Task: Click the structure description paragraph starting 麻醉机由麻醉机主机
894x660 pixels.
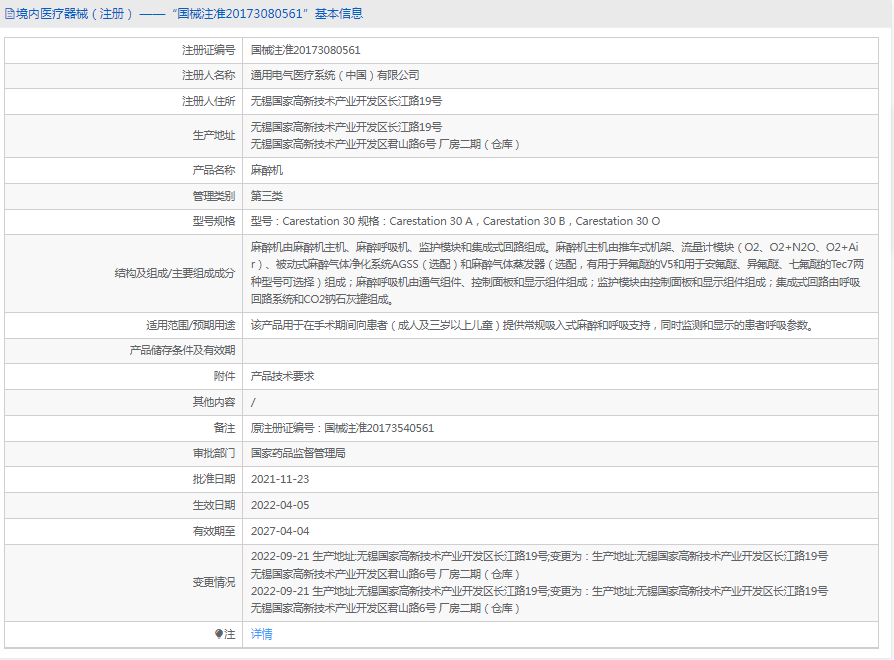Action: coord(558,273)
